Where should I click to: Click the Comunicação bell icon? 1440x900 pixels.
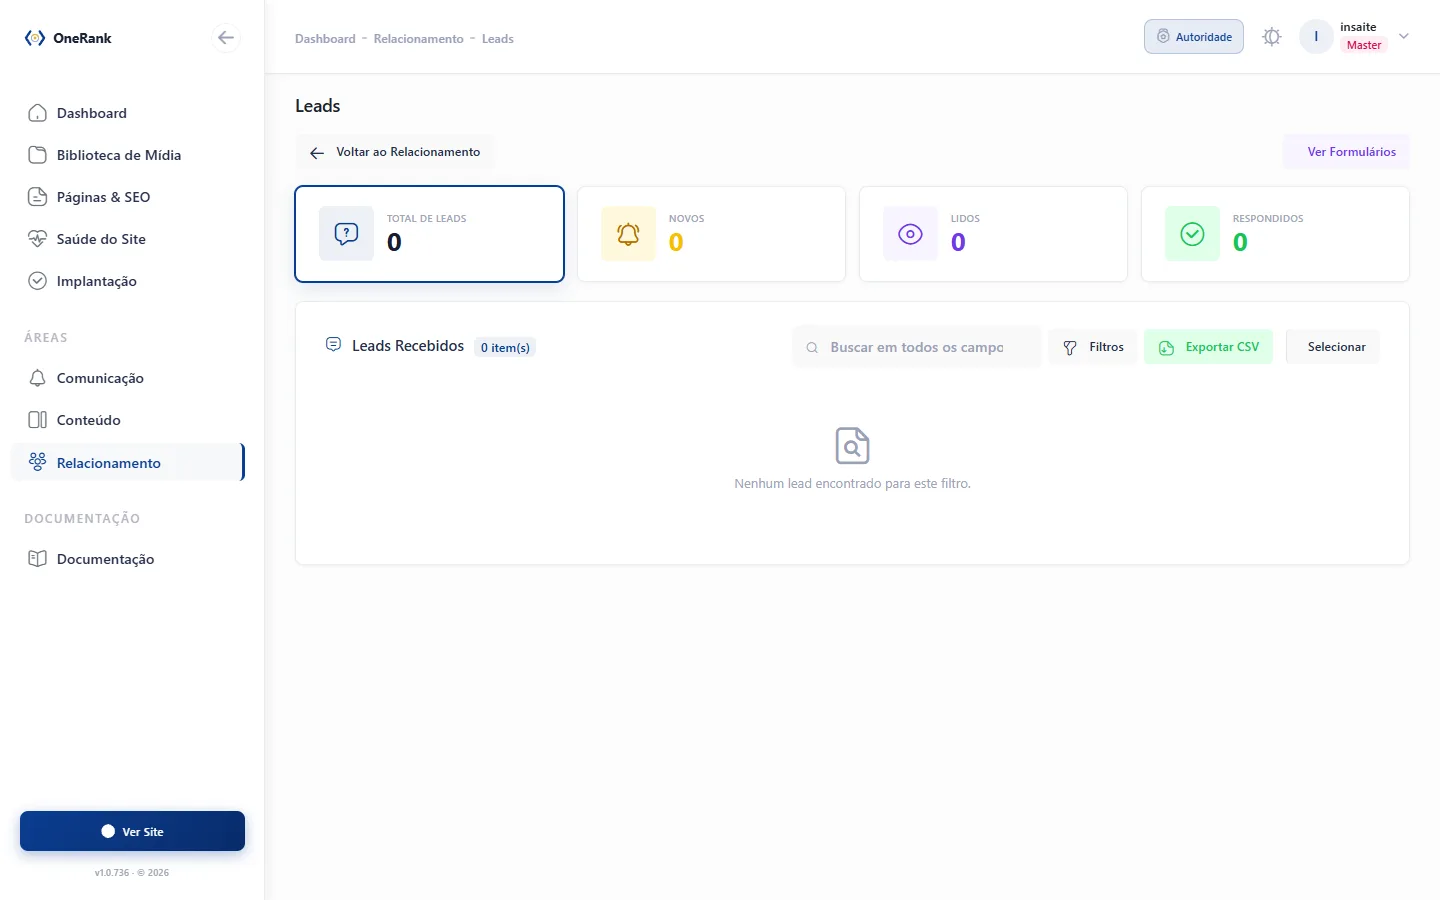pos(37,378)
